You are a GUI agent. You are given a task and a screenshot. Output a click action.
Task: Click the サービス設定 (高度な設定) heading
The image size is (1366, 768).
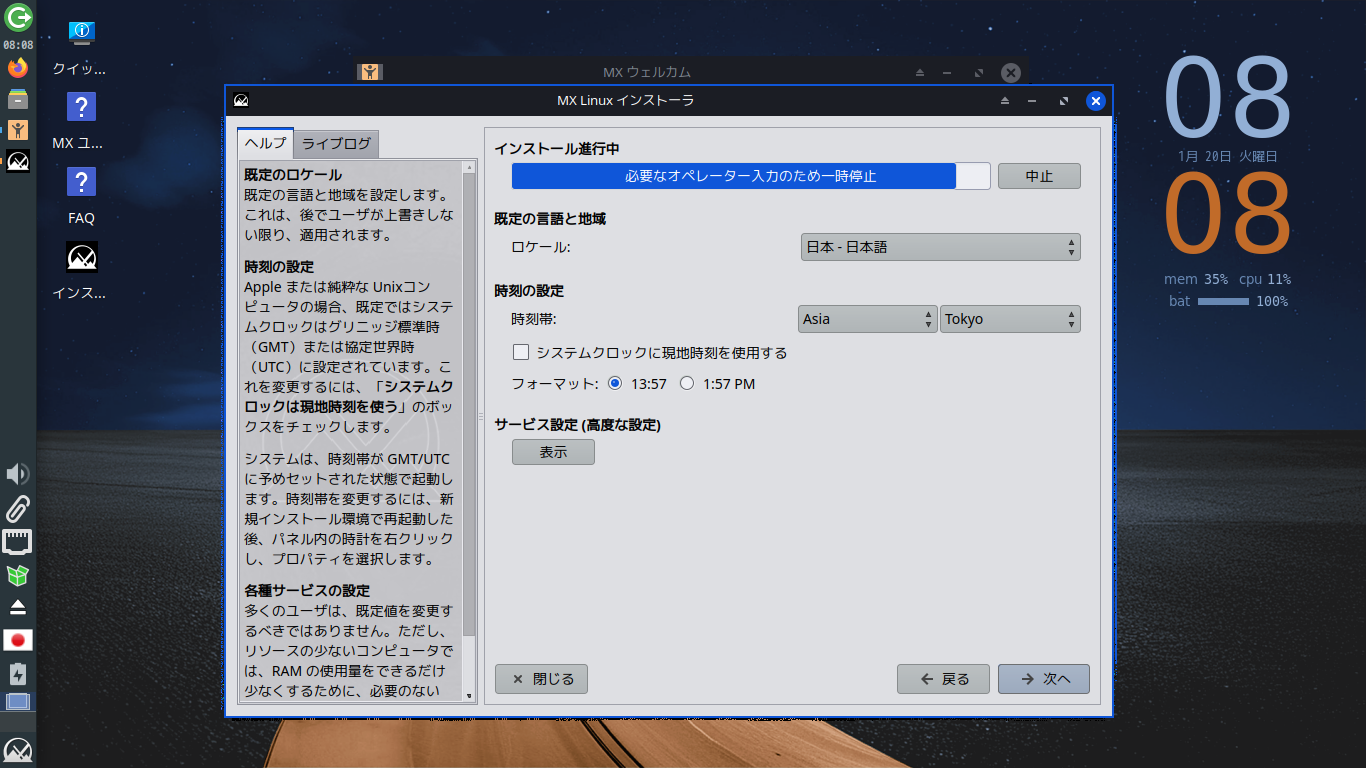click(578, 425)
